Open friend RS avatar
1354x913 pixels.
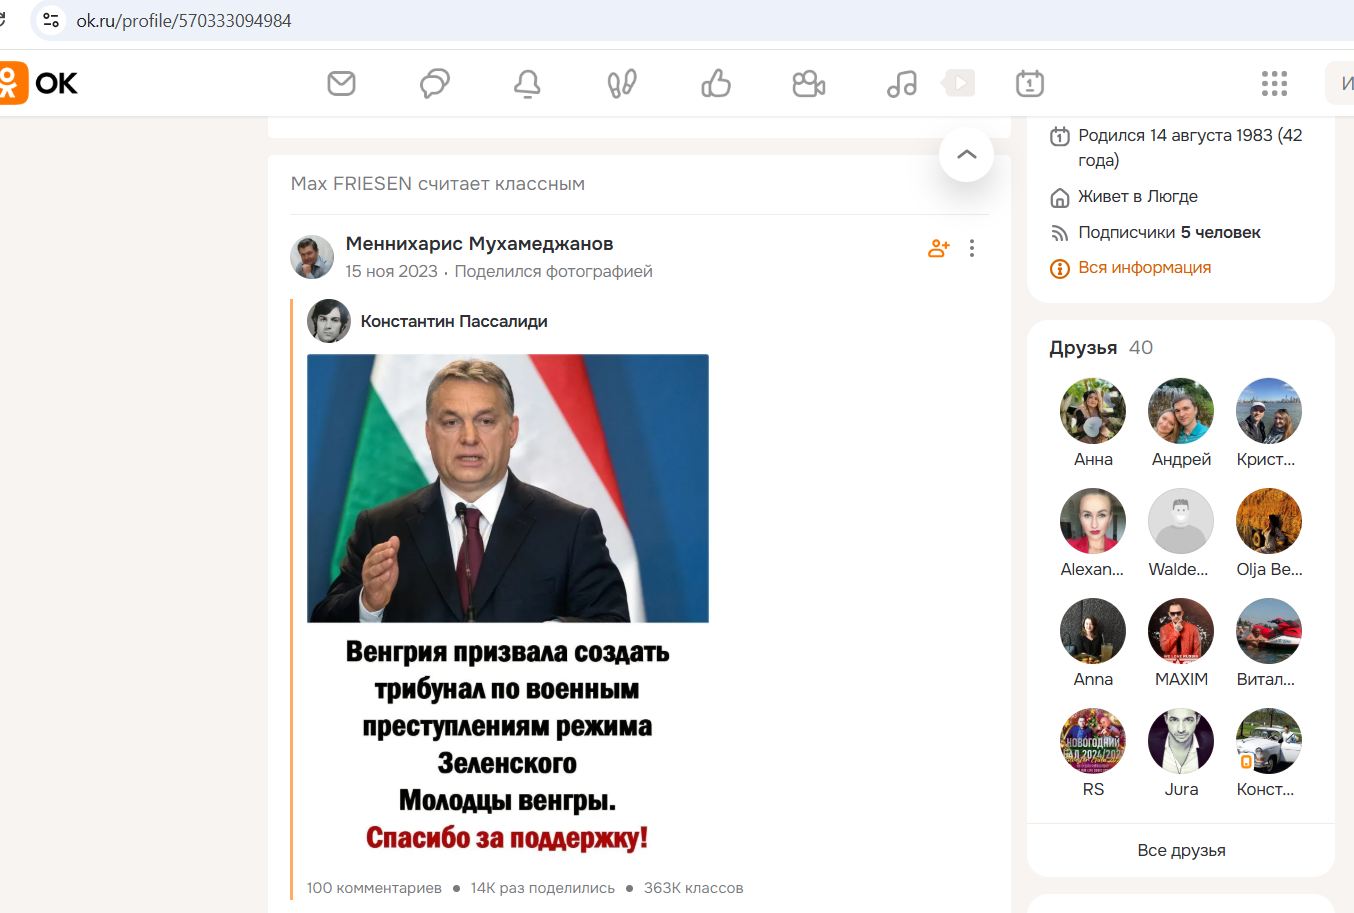1093,741
